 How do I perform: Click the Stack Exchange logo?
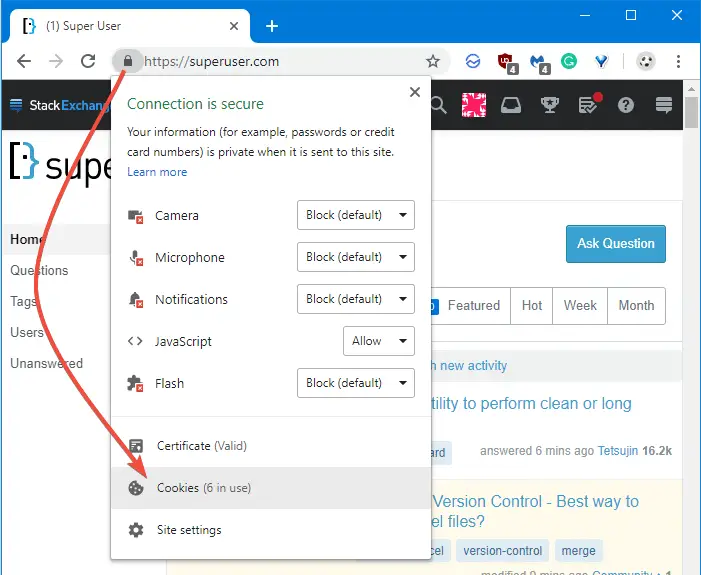pos(58,105)
